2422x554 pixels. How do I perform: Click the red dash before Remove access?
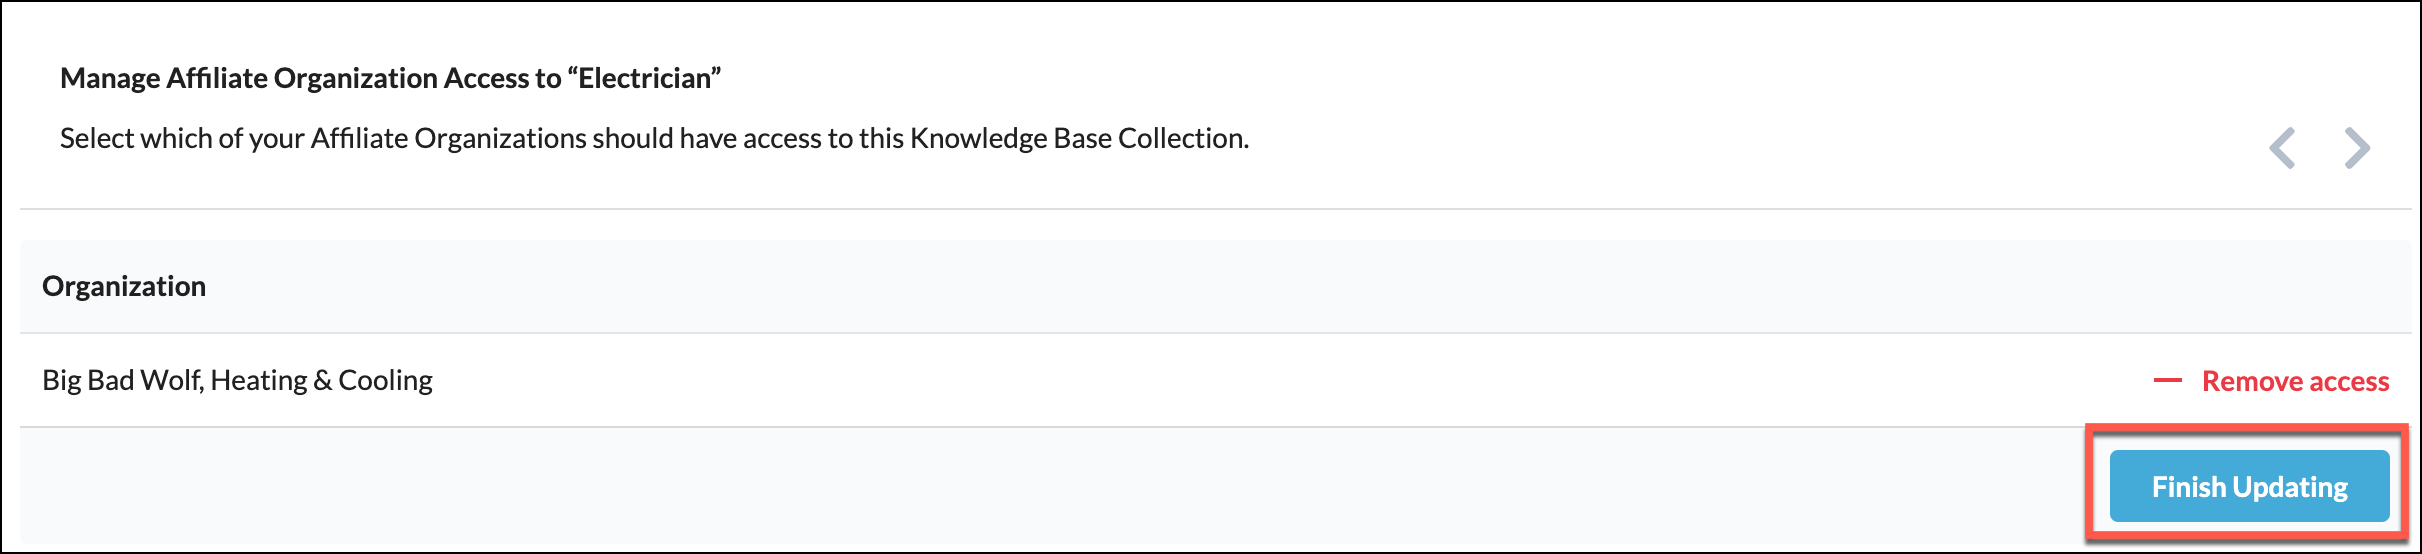pyautogui.click(x=2167, y=381)
